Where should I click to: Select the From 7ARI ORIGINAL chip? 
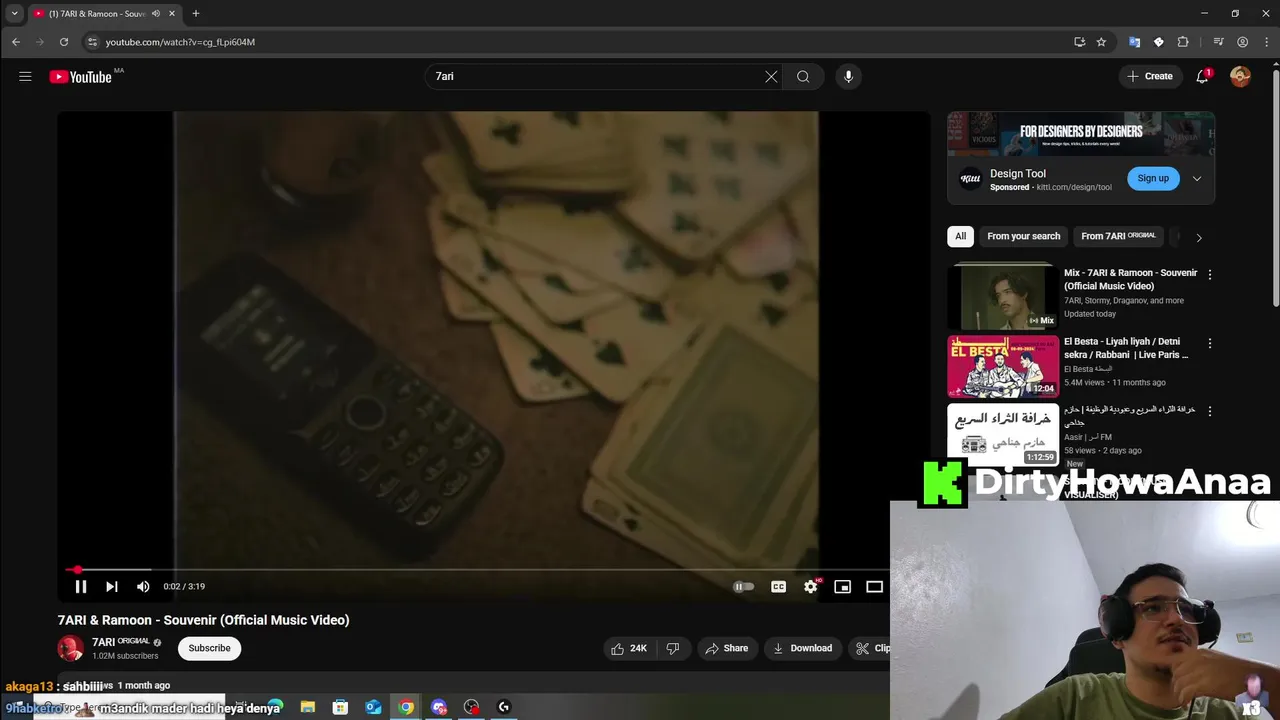(1118, 236)
